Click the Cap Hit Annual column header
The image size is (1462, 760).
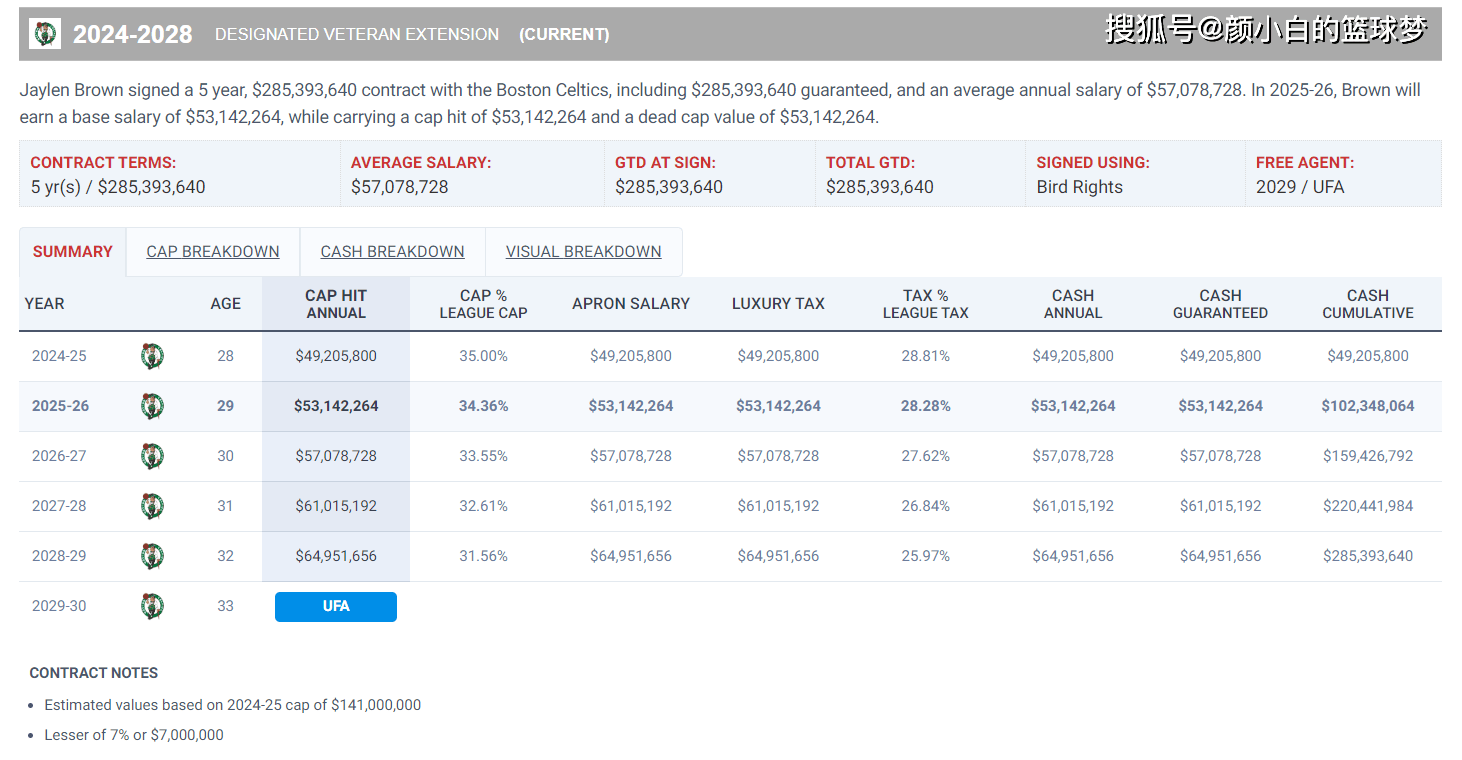[336, 304]
